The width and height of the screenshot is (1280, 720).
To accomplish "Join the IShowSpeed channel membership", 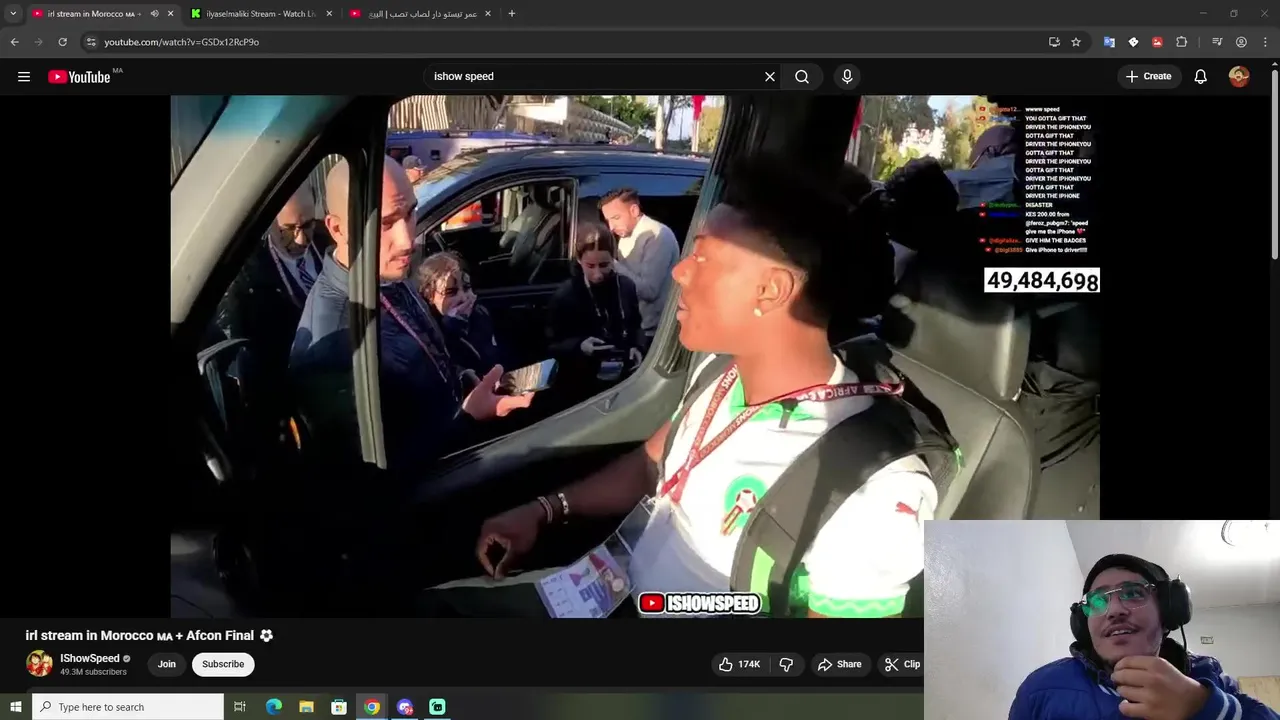I will tap(166, 664).
